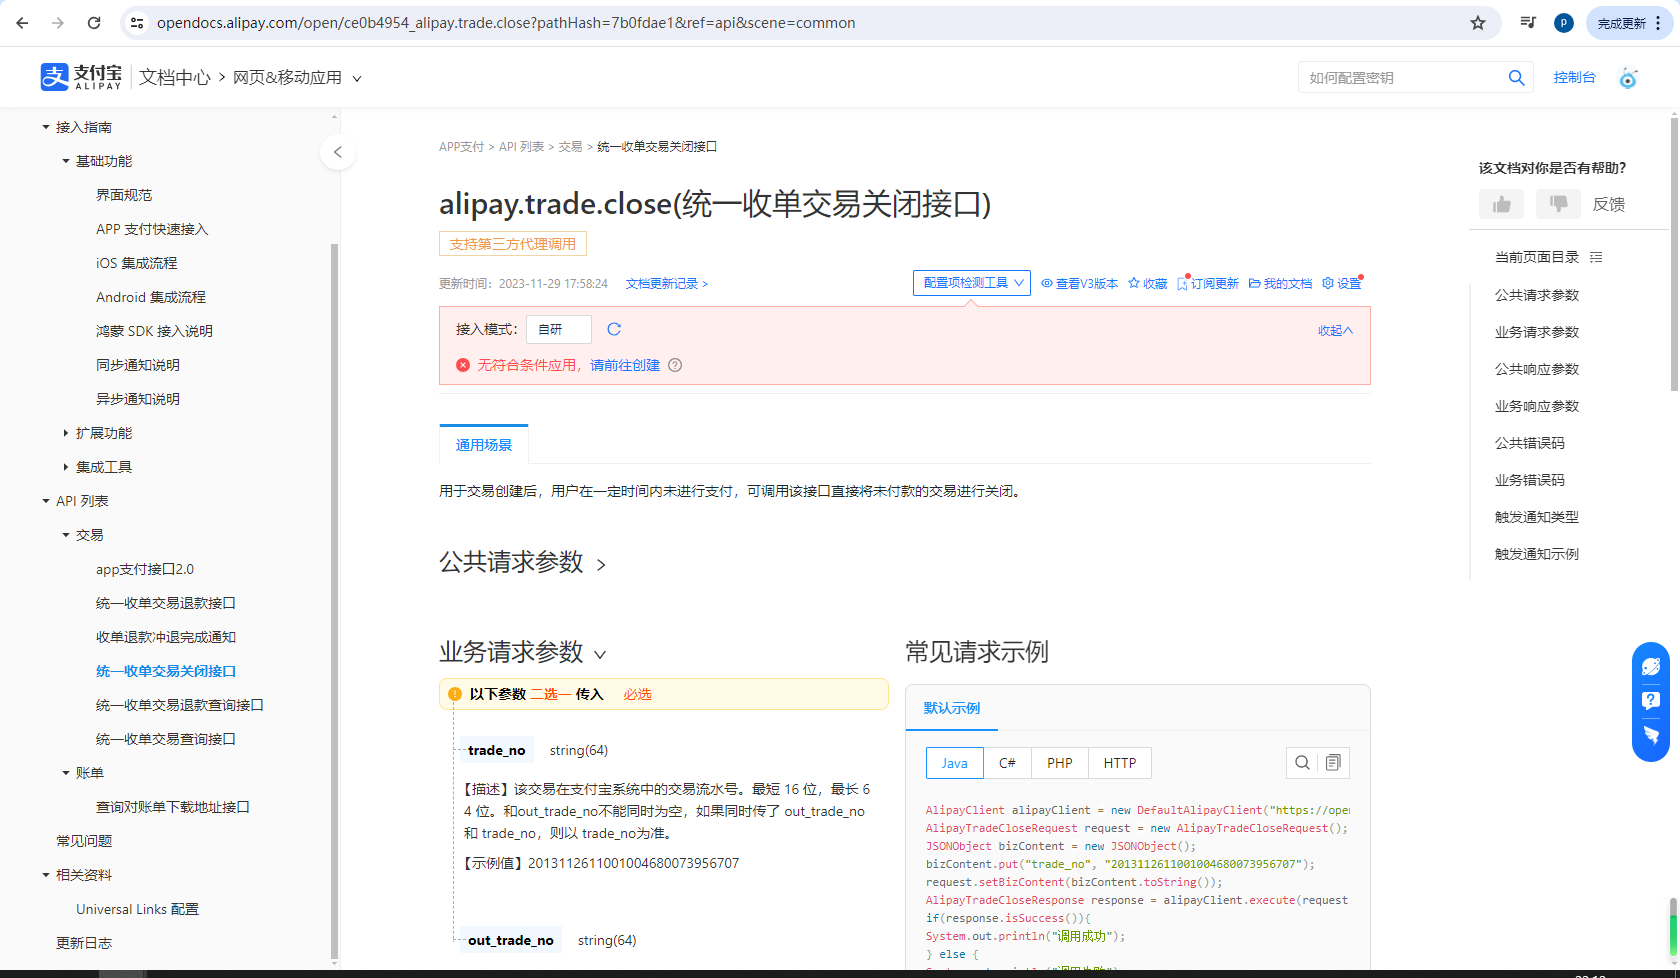
Task: Click 反馈 feedback button
Action: (1609, 204)
